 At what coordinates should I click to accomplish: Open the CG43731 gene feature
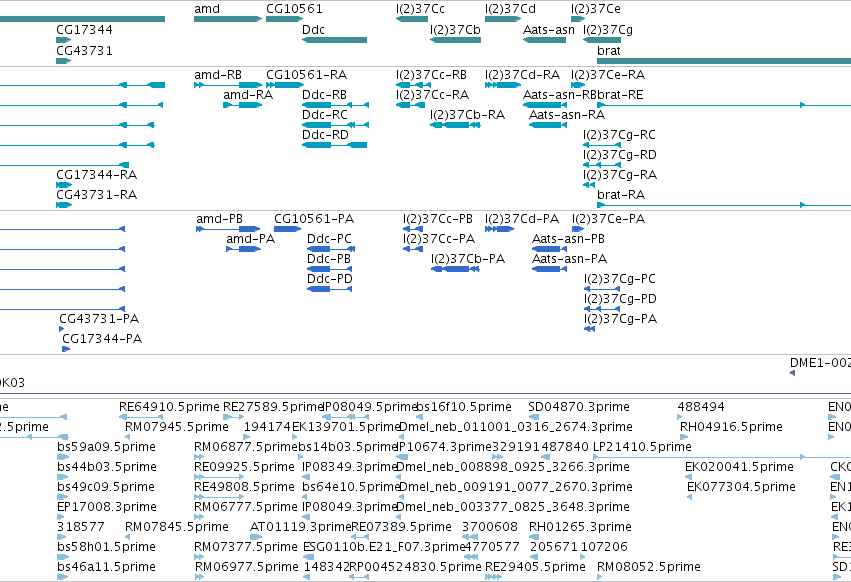[63, 61]
